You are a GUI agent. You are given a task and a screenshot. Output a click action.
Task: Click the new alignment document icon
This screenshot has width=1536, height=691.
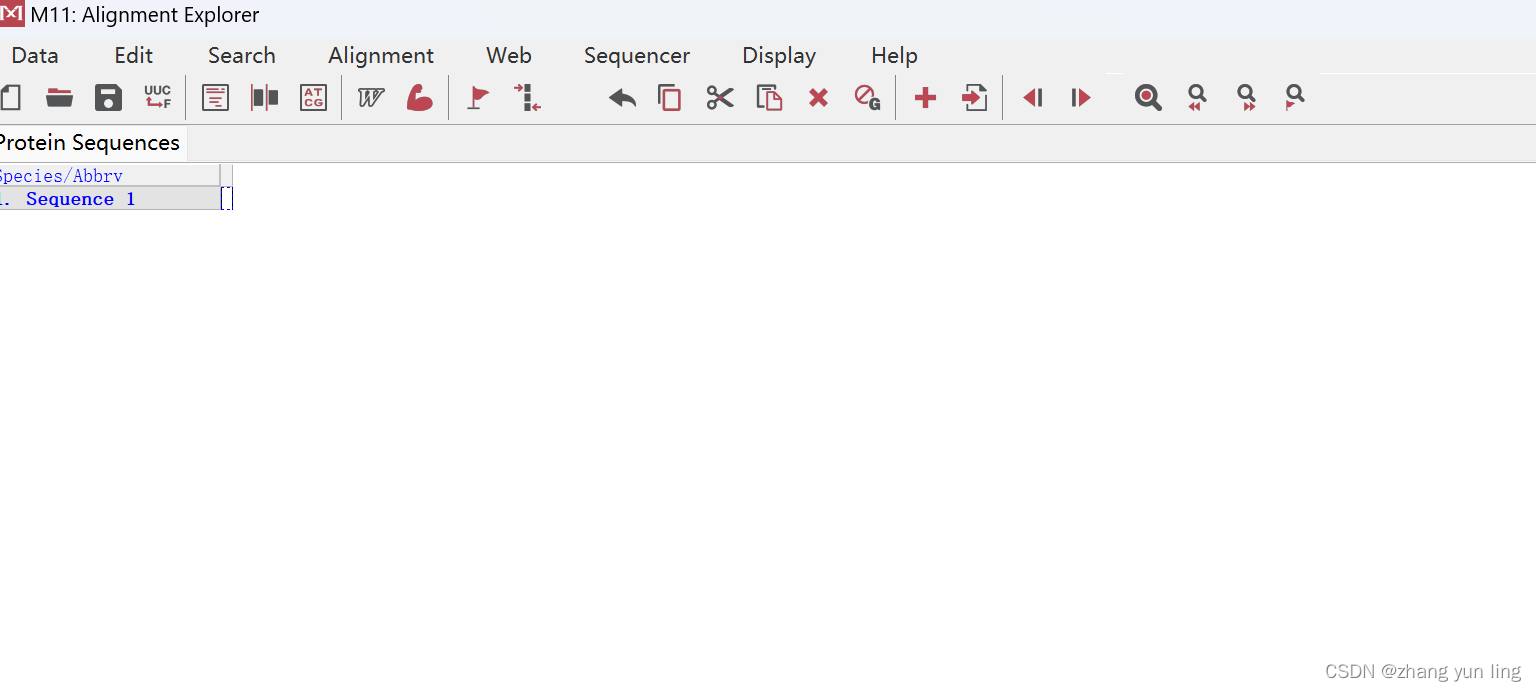pos(10,97)
